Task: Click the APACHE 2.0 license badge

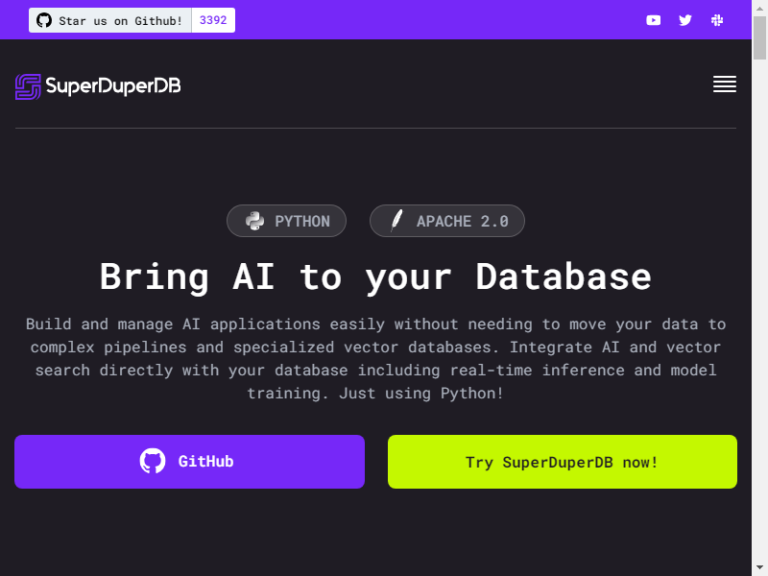Action: coord(447,221)
